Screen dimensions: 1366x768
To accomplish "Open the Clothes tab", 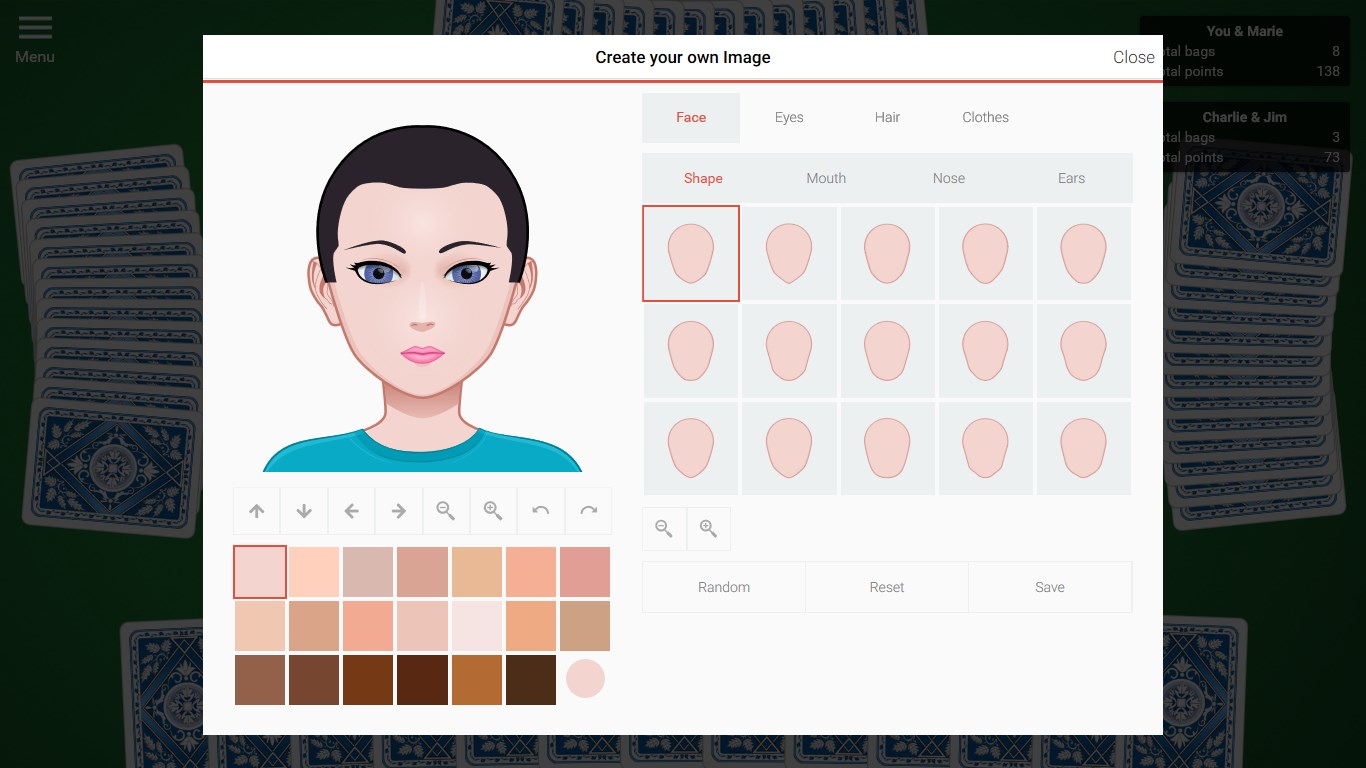I will click(985, 117).
